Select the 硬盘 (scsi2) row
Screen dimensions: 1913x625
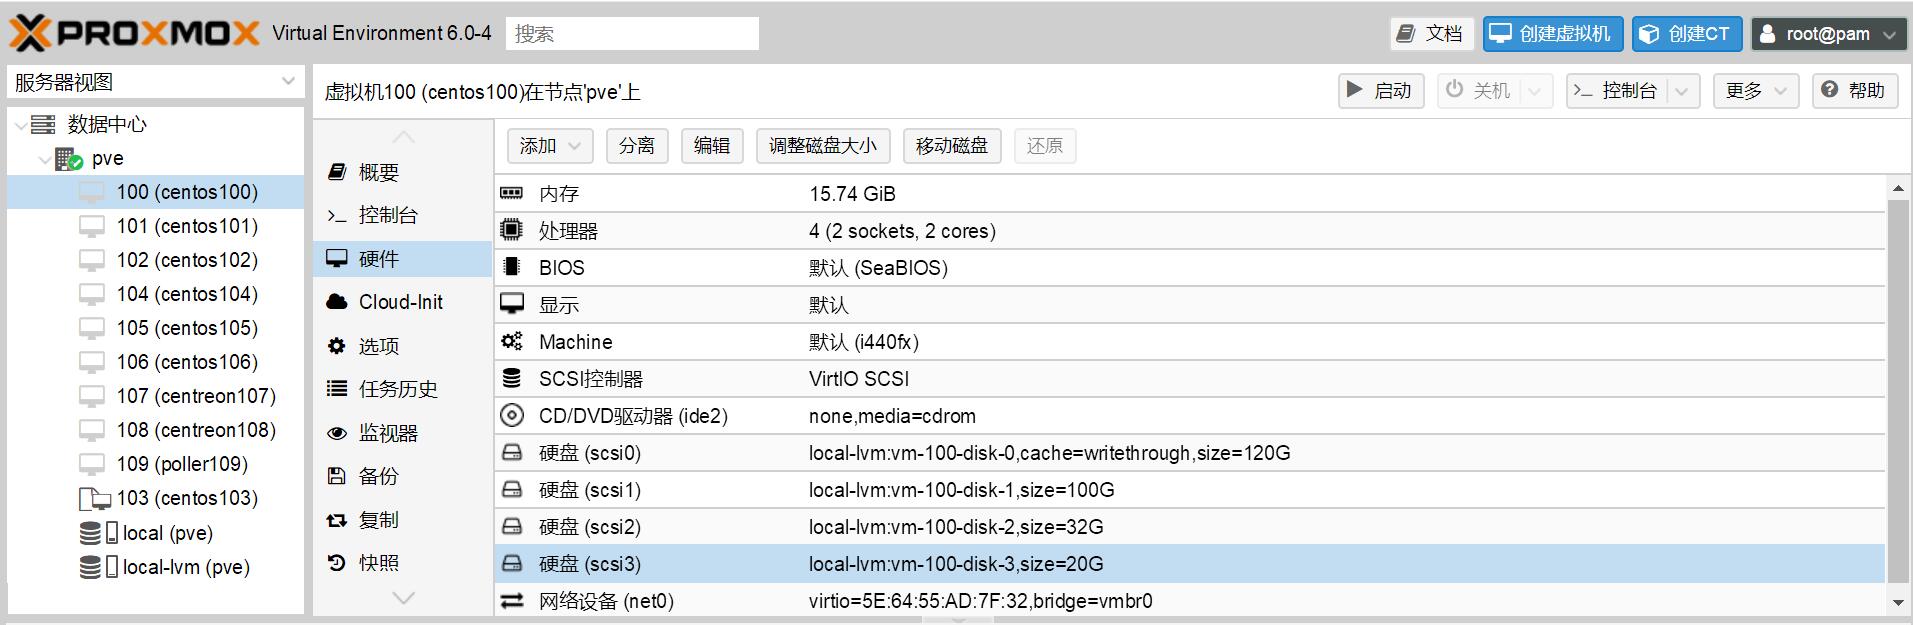point(1190,527)
